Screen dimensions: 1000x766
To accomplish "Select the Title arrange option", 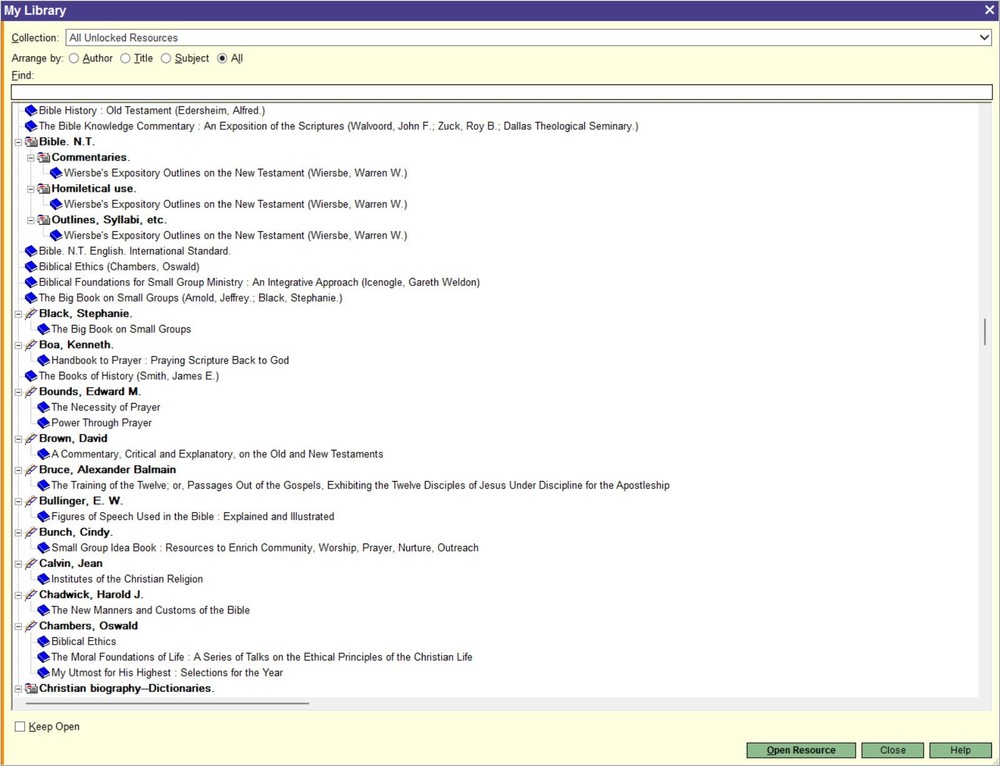I will coord(126,58).
